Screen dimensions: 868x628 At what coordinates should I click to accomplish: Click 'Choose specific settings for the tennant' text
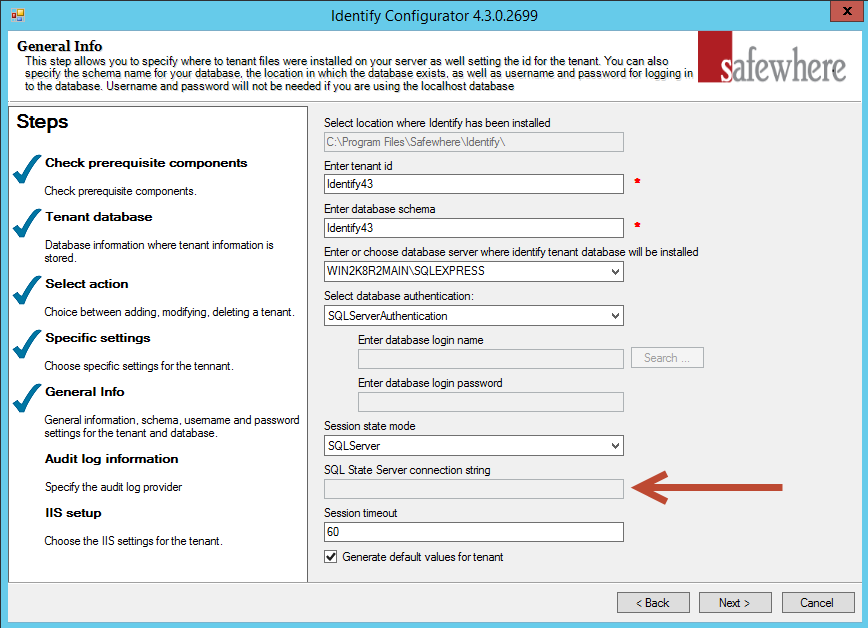[139, 366]
